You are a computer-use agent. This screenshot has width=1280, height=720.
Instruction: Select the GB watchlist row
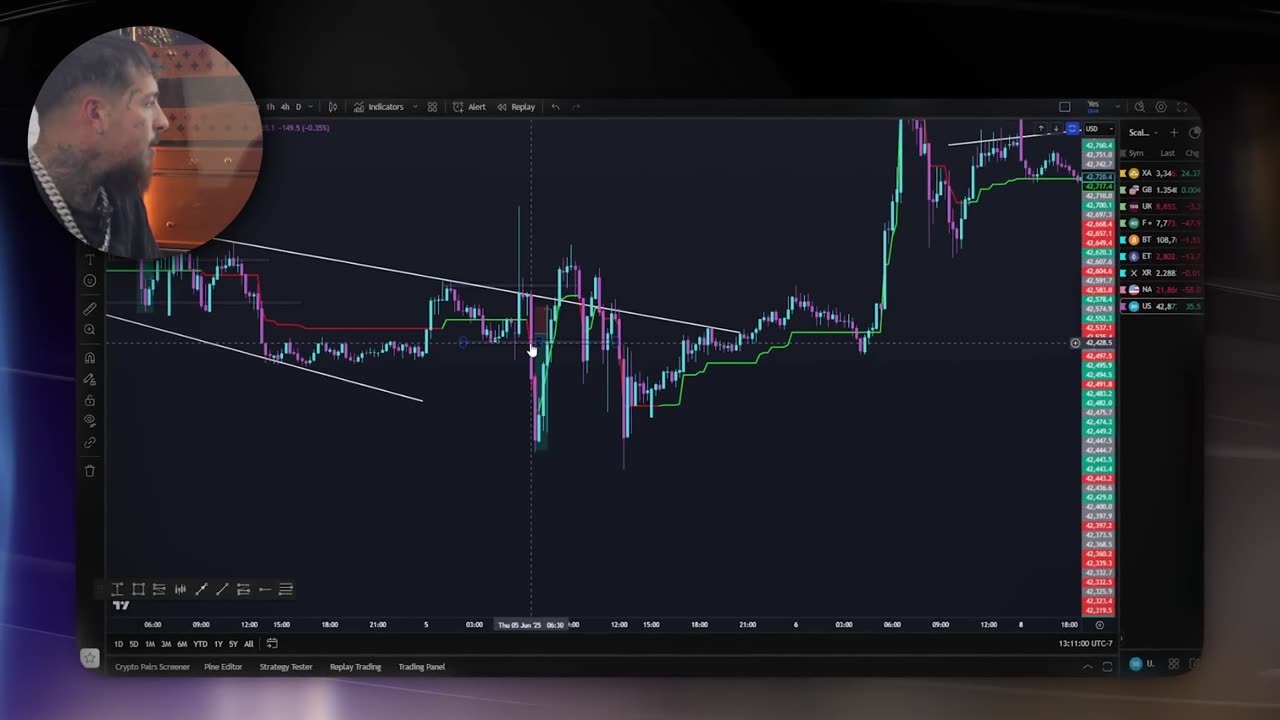(x=1161, y=190)
